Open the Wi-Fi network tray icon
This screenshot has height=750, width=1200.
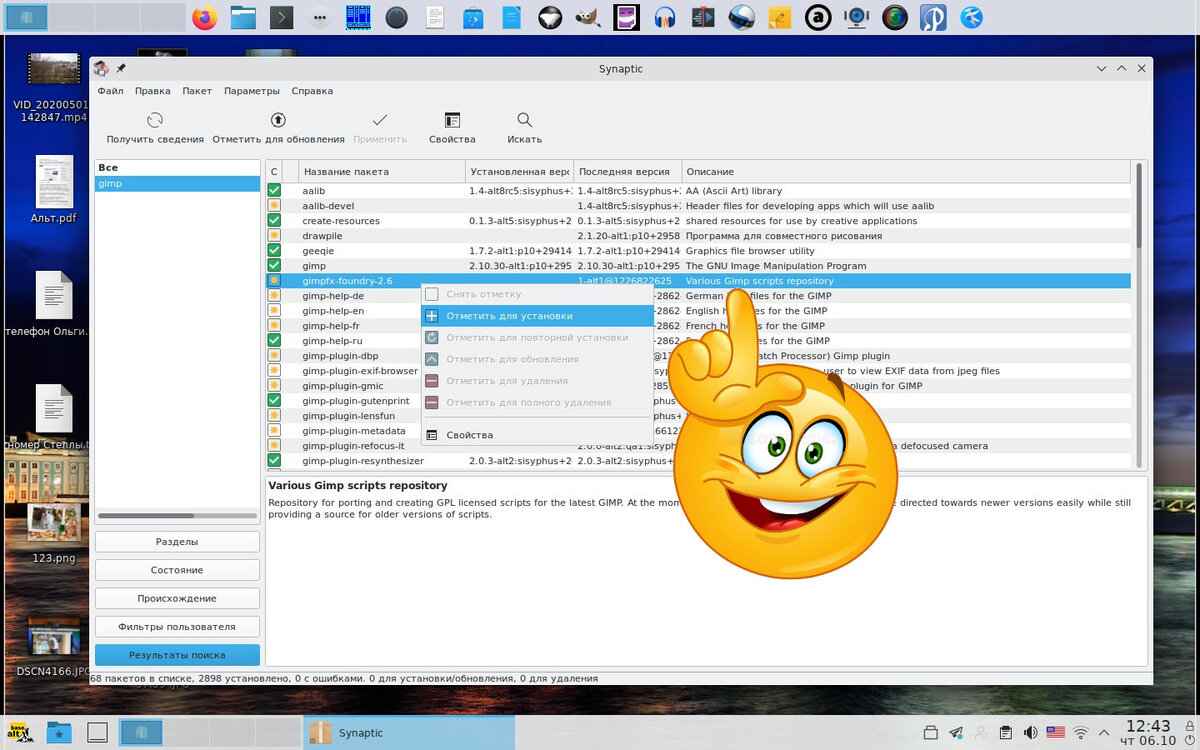coord(1081,732)
